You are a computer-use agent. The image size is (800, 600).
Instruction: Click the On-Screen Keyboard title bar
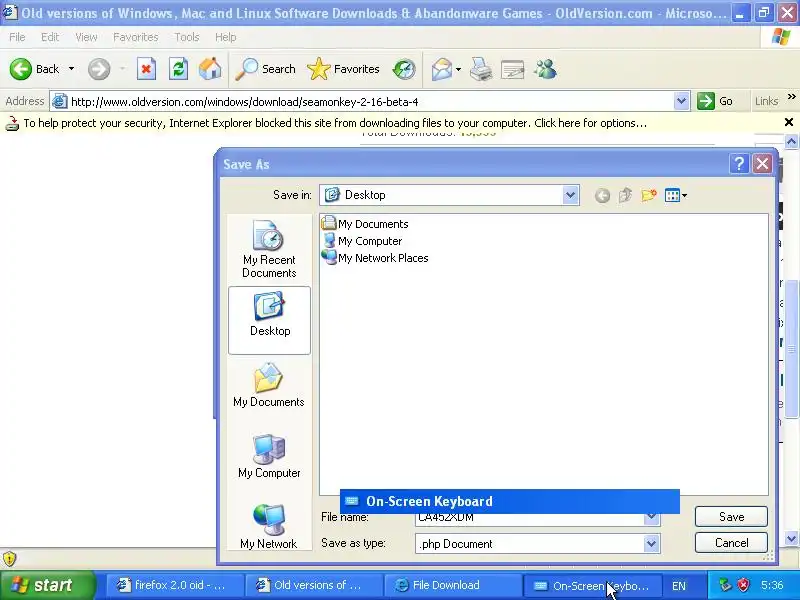click(x=510, y=501)
